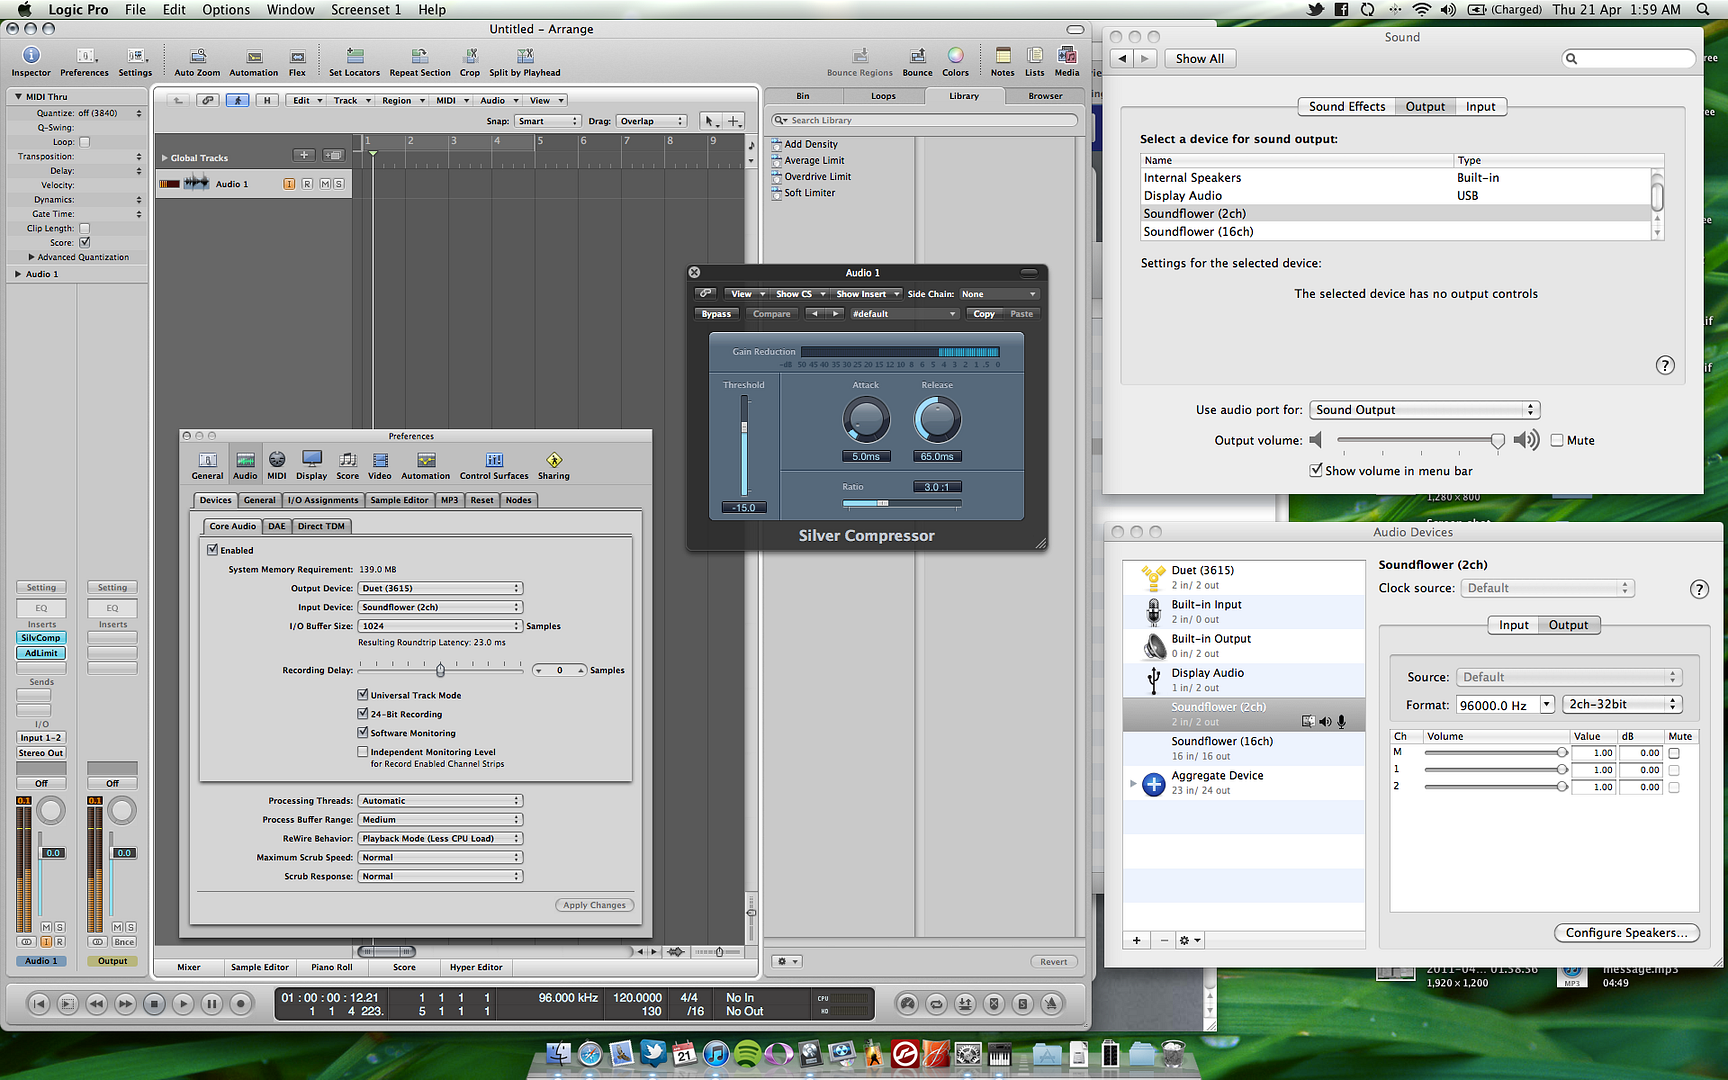This screenshot has width=1728, height=1080.
Task: Click Copy in the compressor plugin header
Action: [984, 314]
